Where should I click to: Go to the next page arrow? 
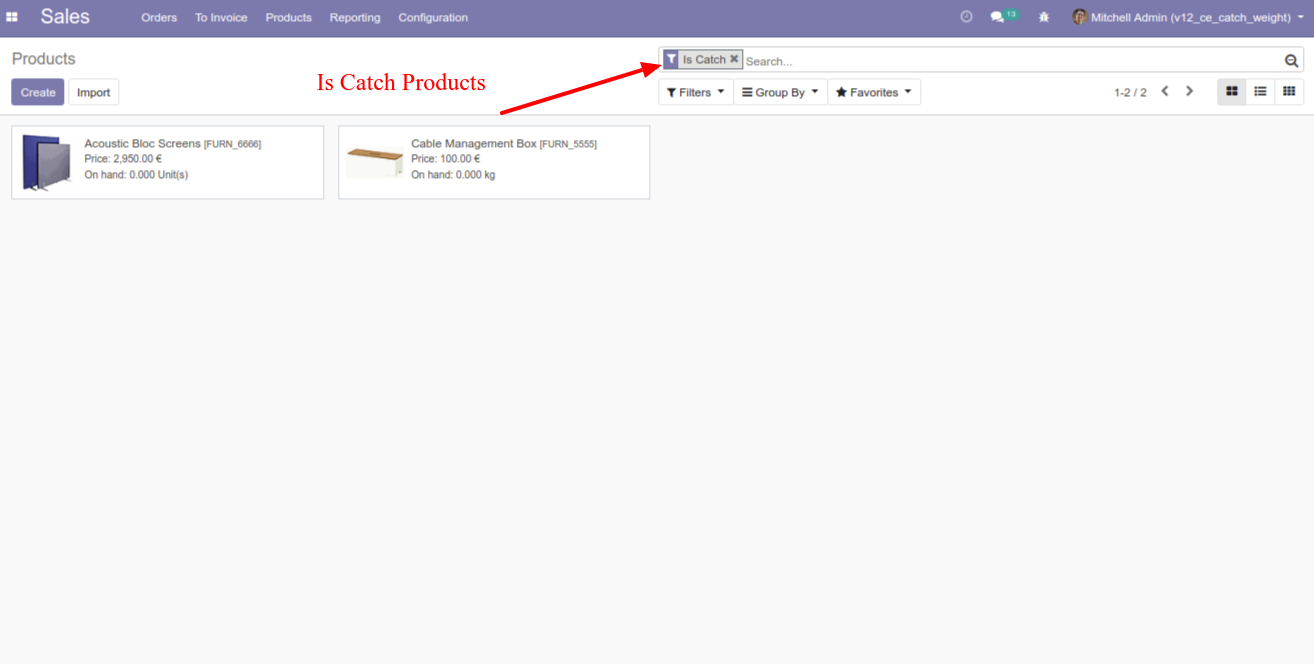click(x=1189, y=91)
